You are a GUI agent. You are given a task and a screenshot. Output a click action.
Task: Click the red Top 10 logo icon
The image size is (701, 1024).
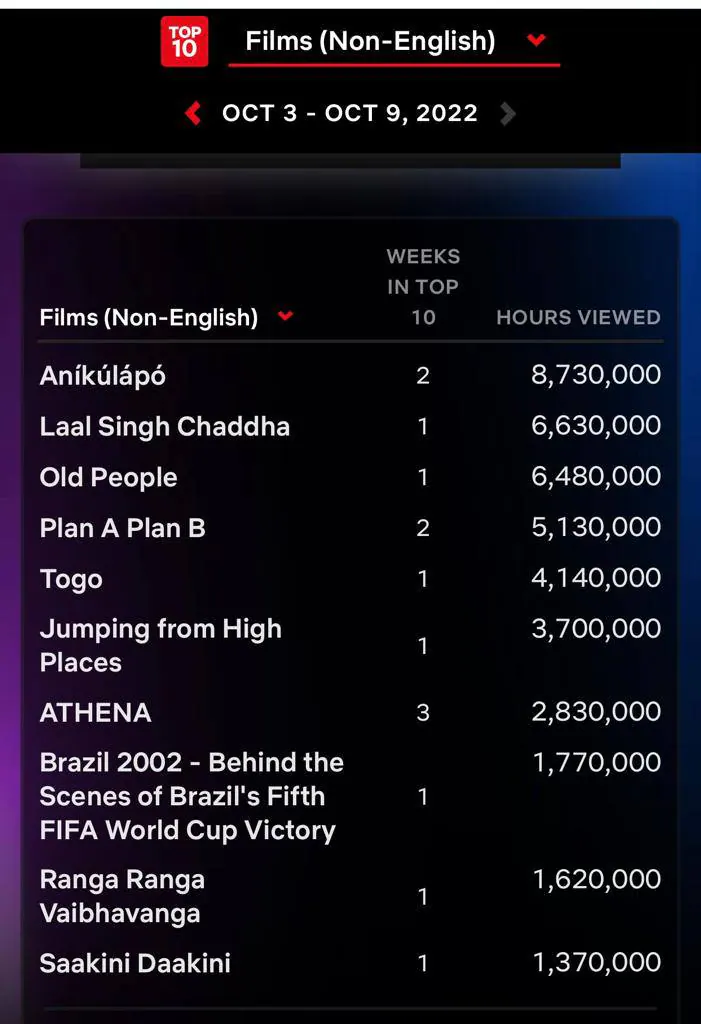(x=184, y=42)
